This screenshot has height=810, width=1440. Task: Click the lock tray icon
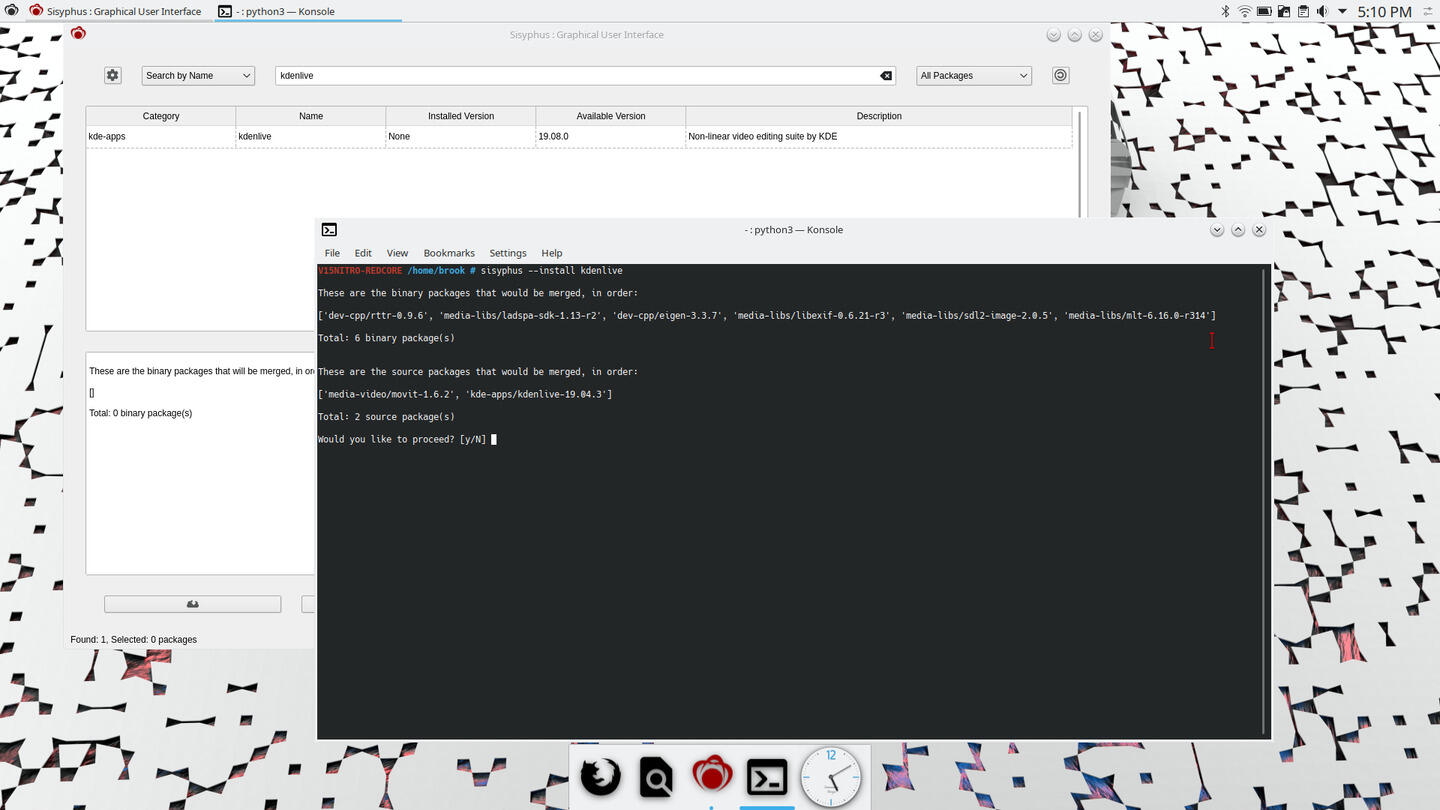[1283, 11]
